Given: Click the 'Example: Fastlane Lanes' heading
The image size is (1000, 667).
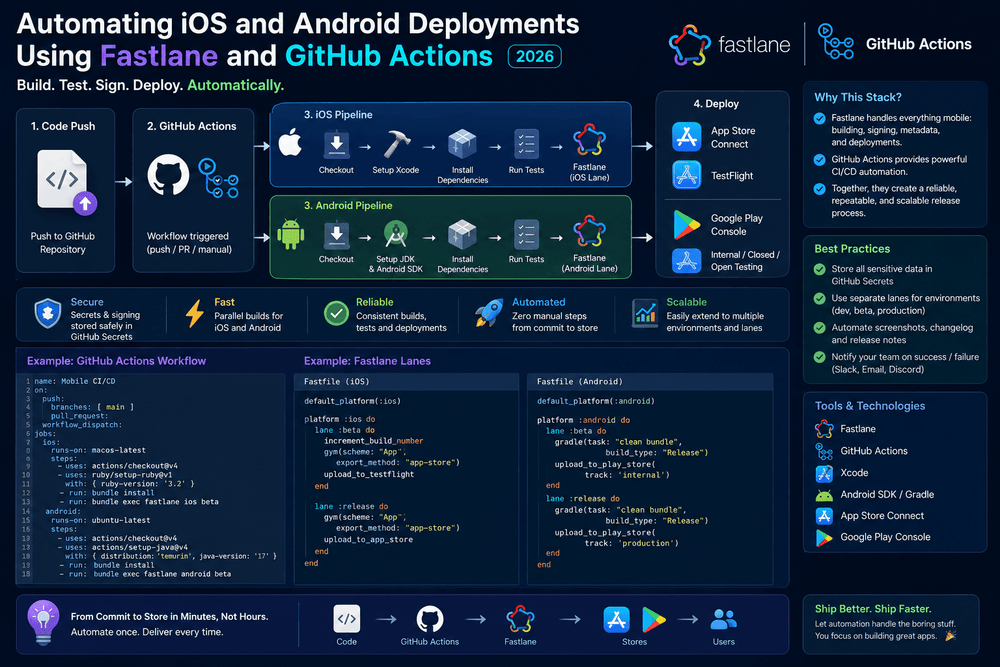Looking at the screenshot, I should pos(367,361).
